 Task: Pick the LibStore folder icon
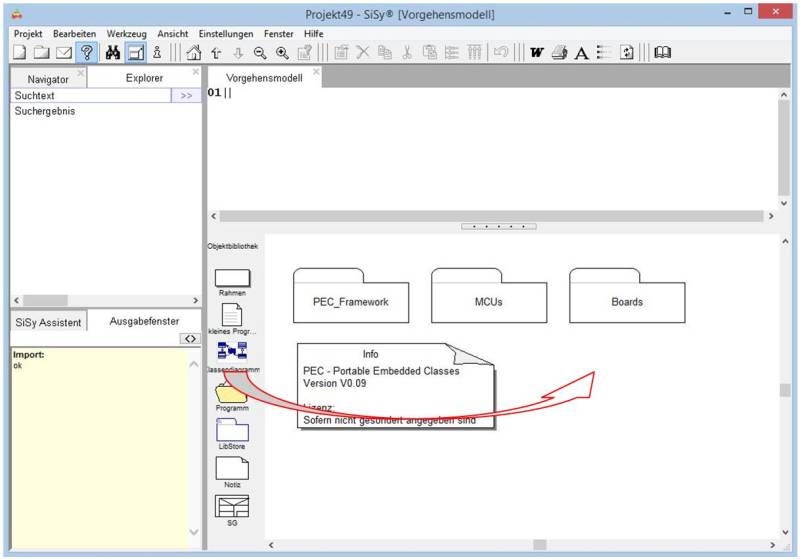point(232,431)
